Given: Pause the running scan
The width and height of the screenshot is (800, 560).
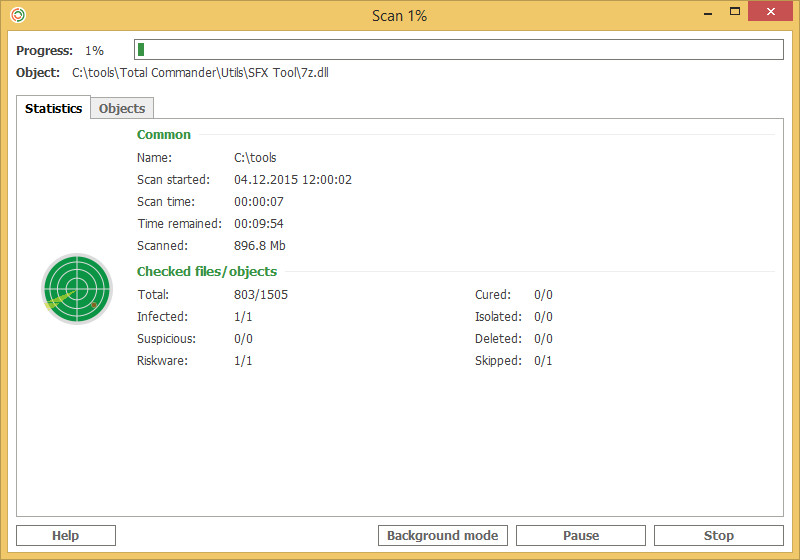Looking at the screenshot, I should 581,536.
